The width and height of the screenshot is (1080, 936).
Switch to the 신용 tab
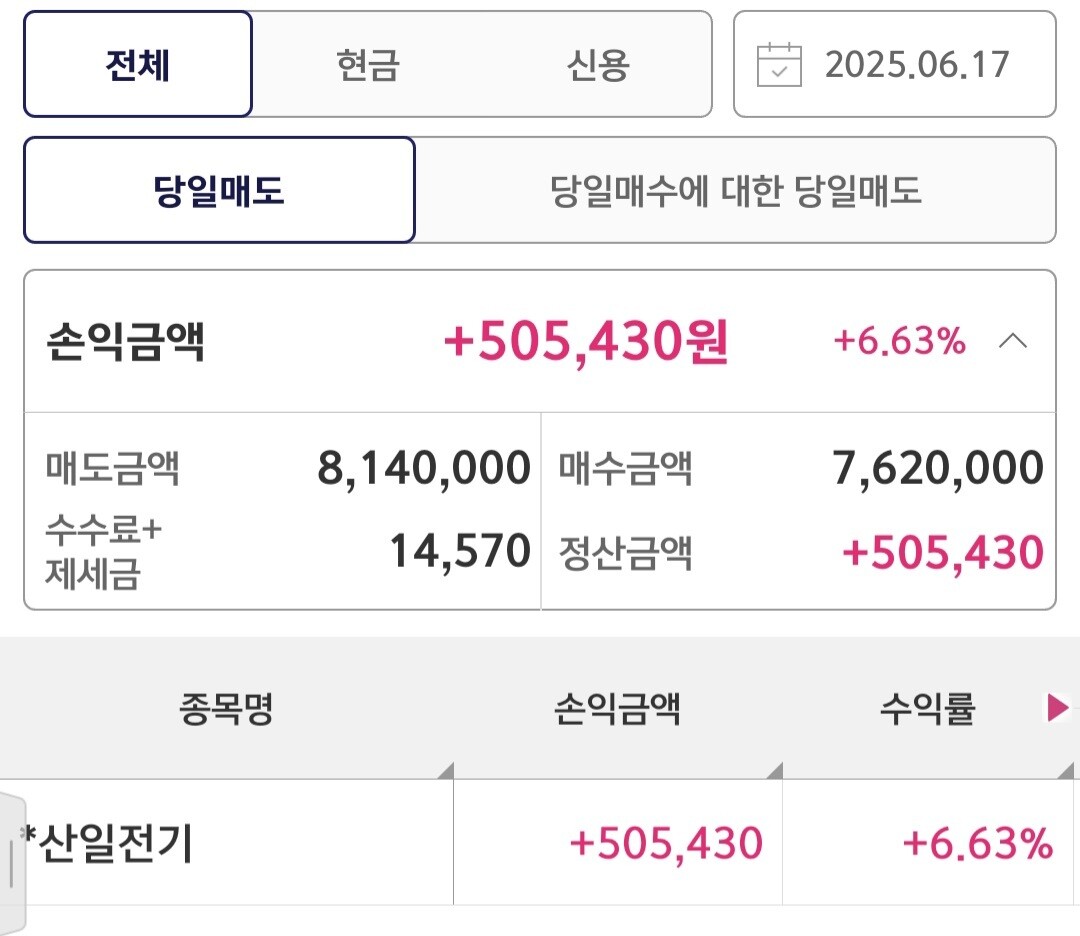tap(598, 65)
